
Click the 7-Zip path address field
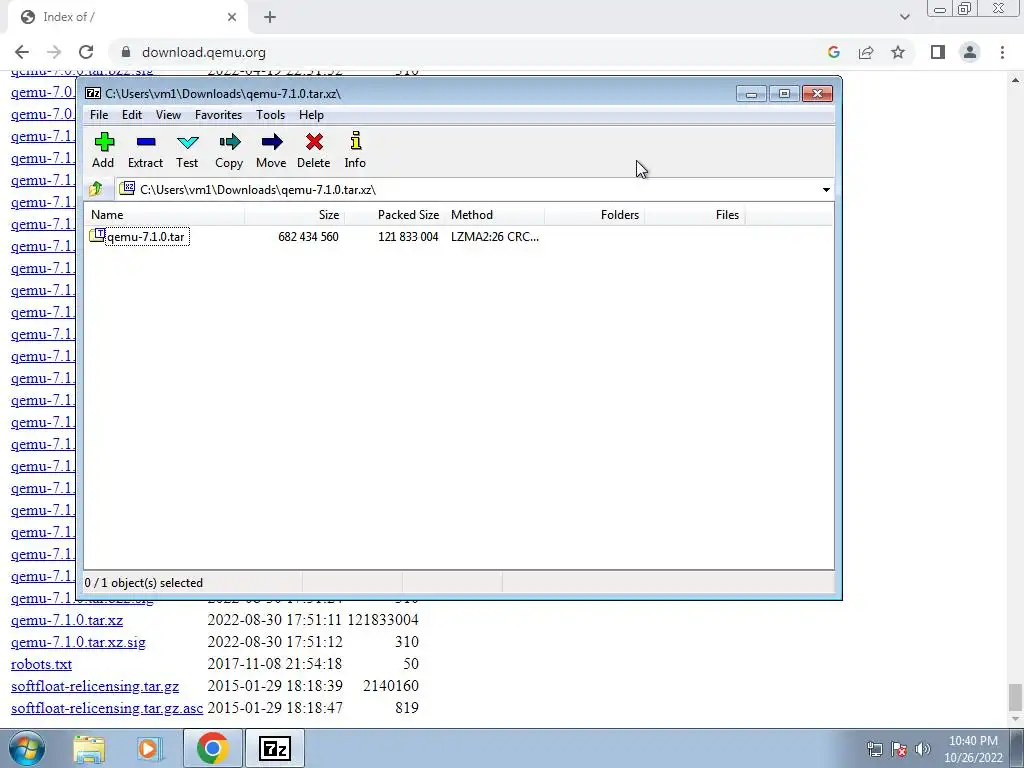point(475,189)
